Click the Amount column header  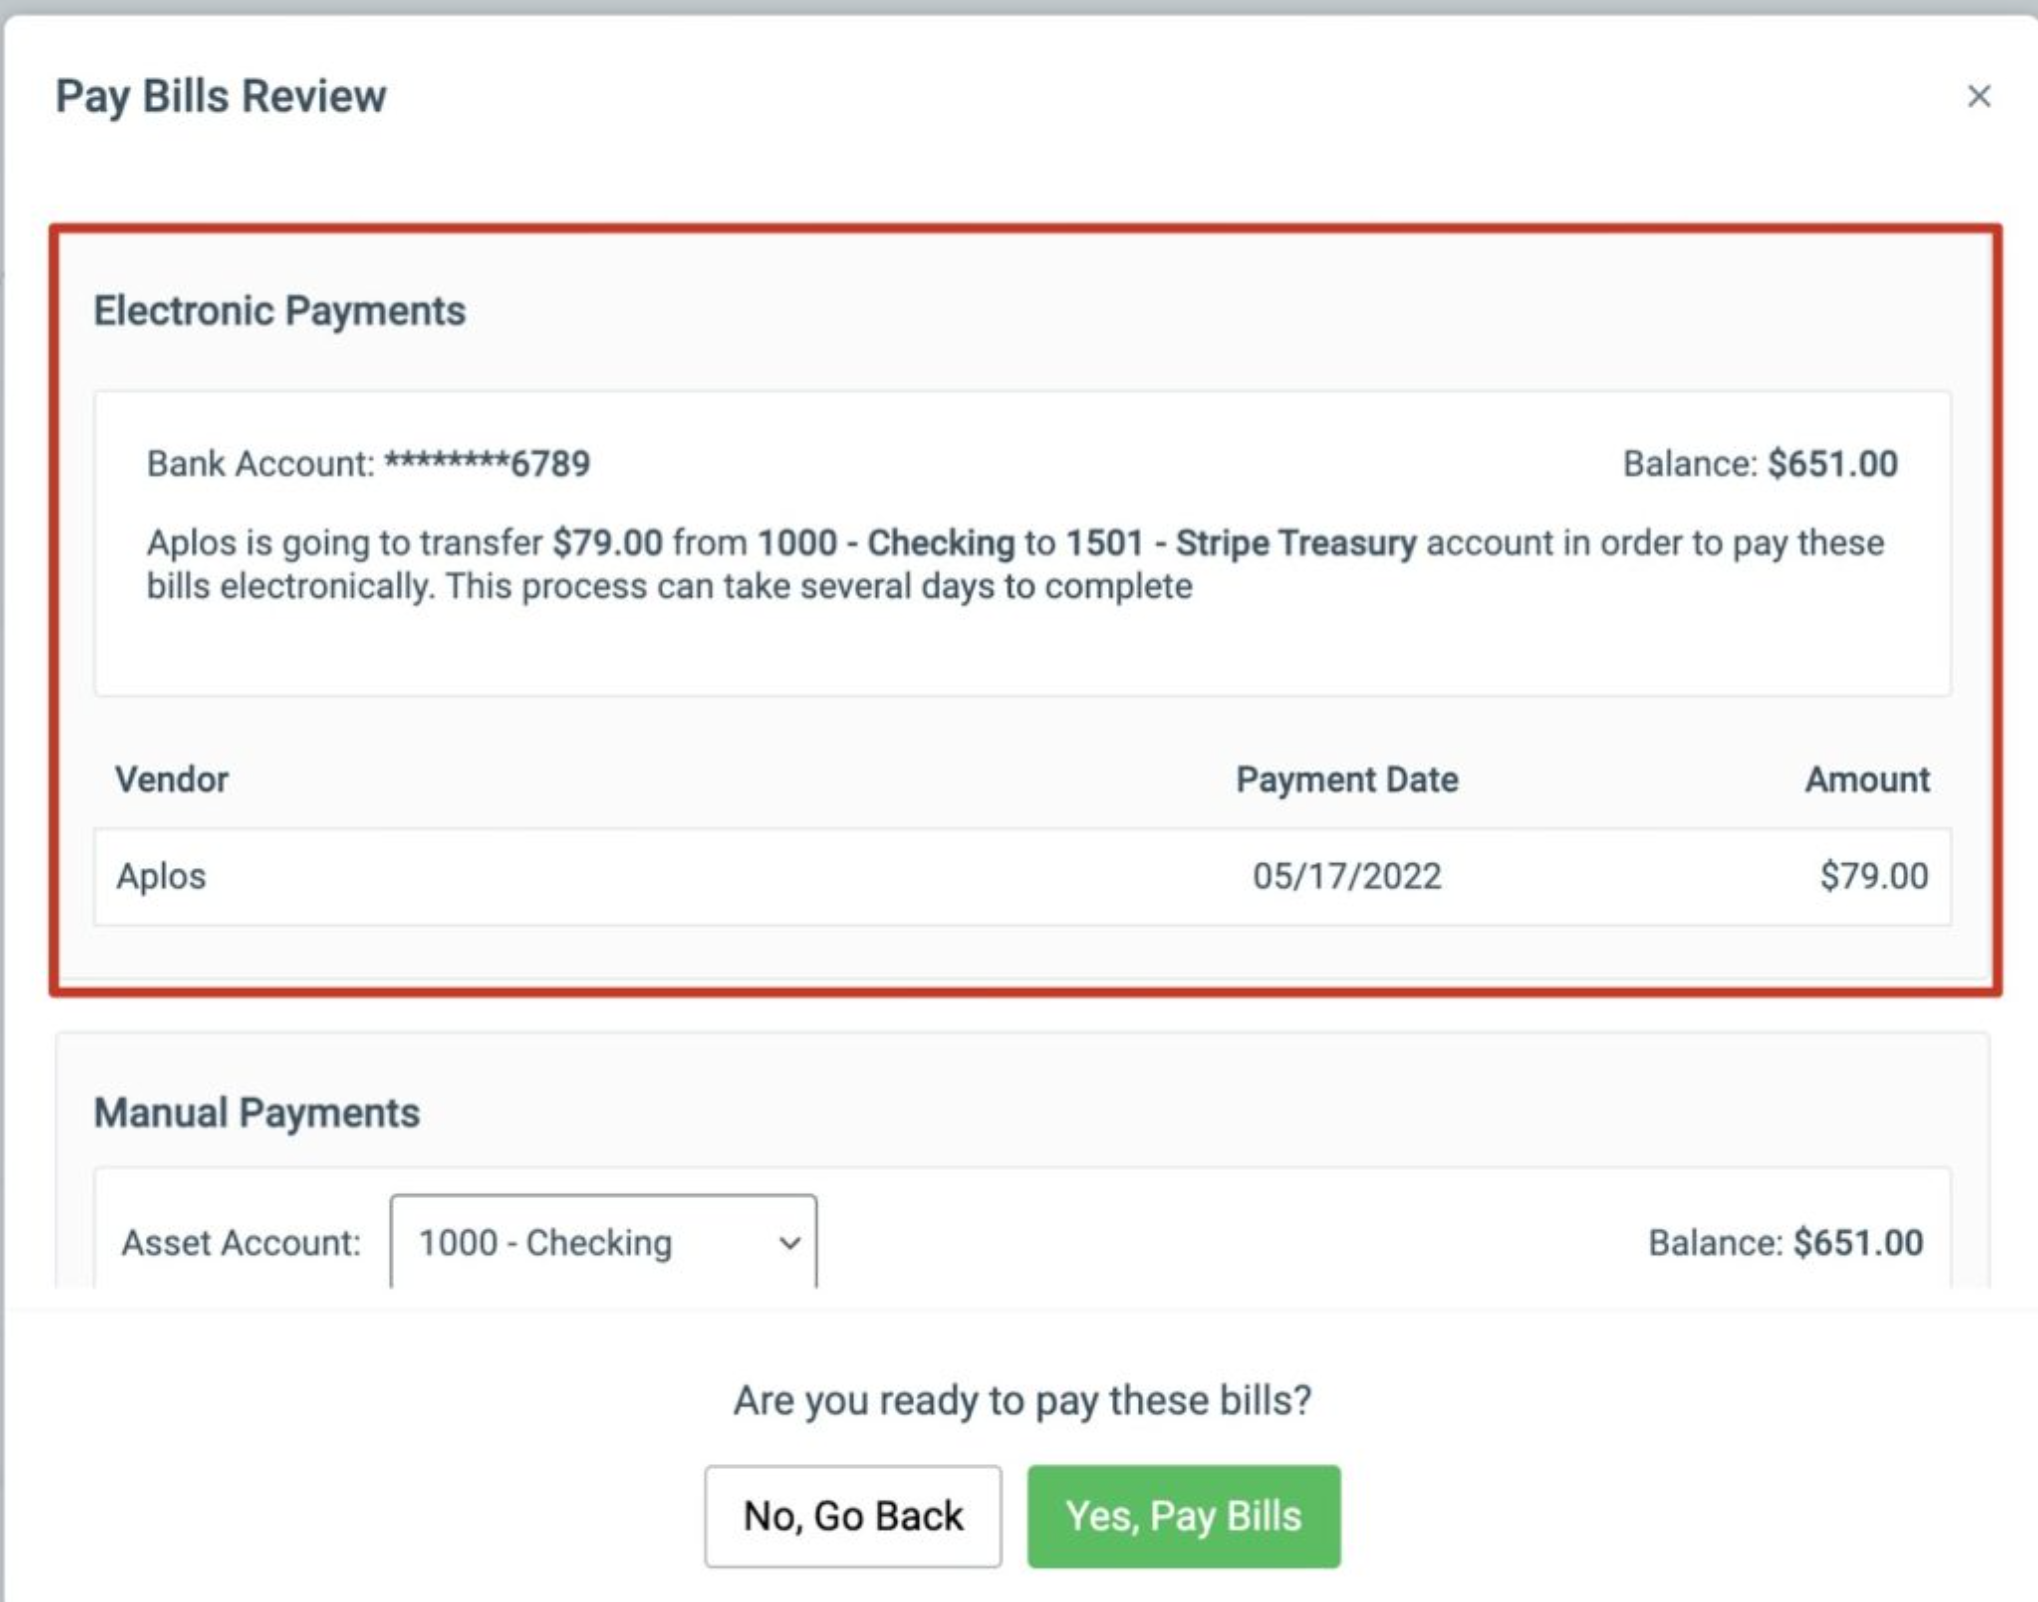(x=1867, y=779)
